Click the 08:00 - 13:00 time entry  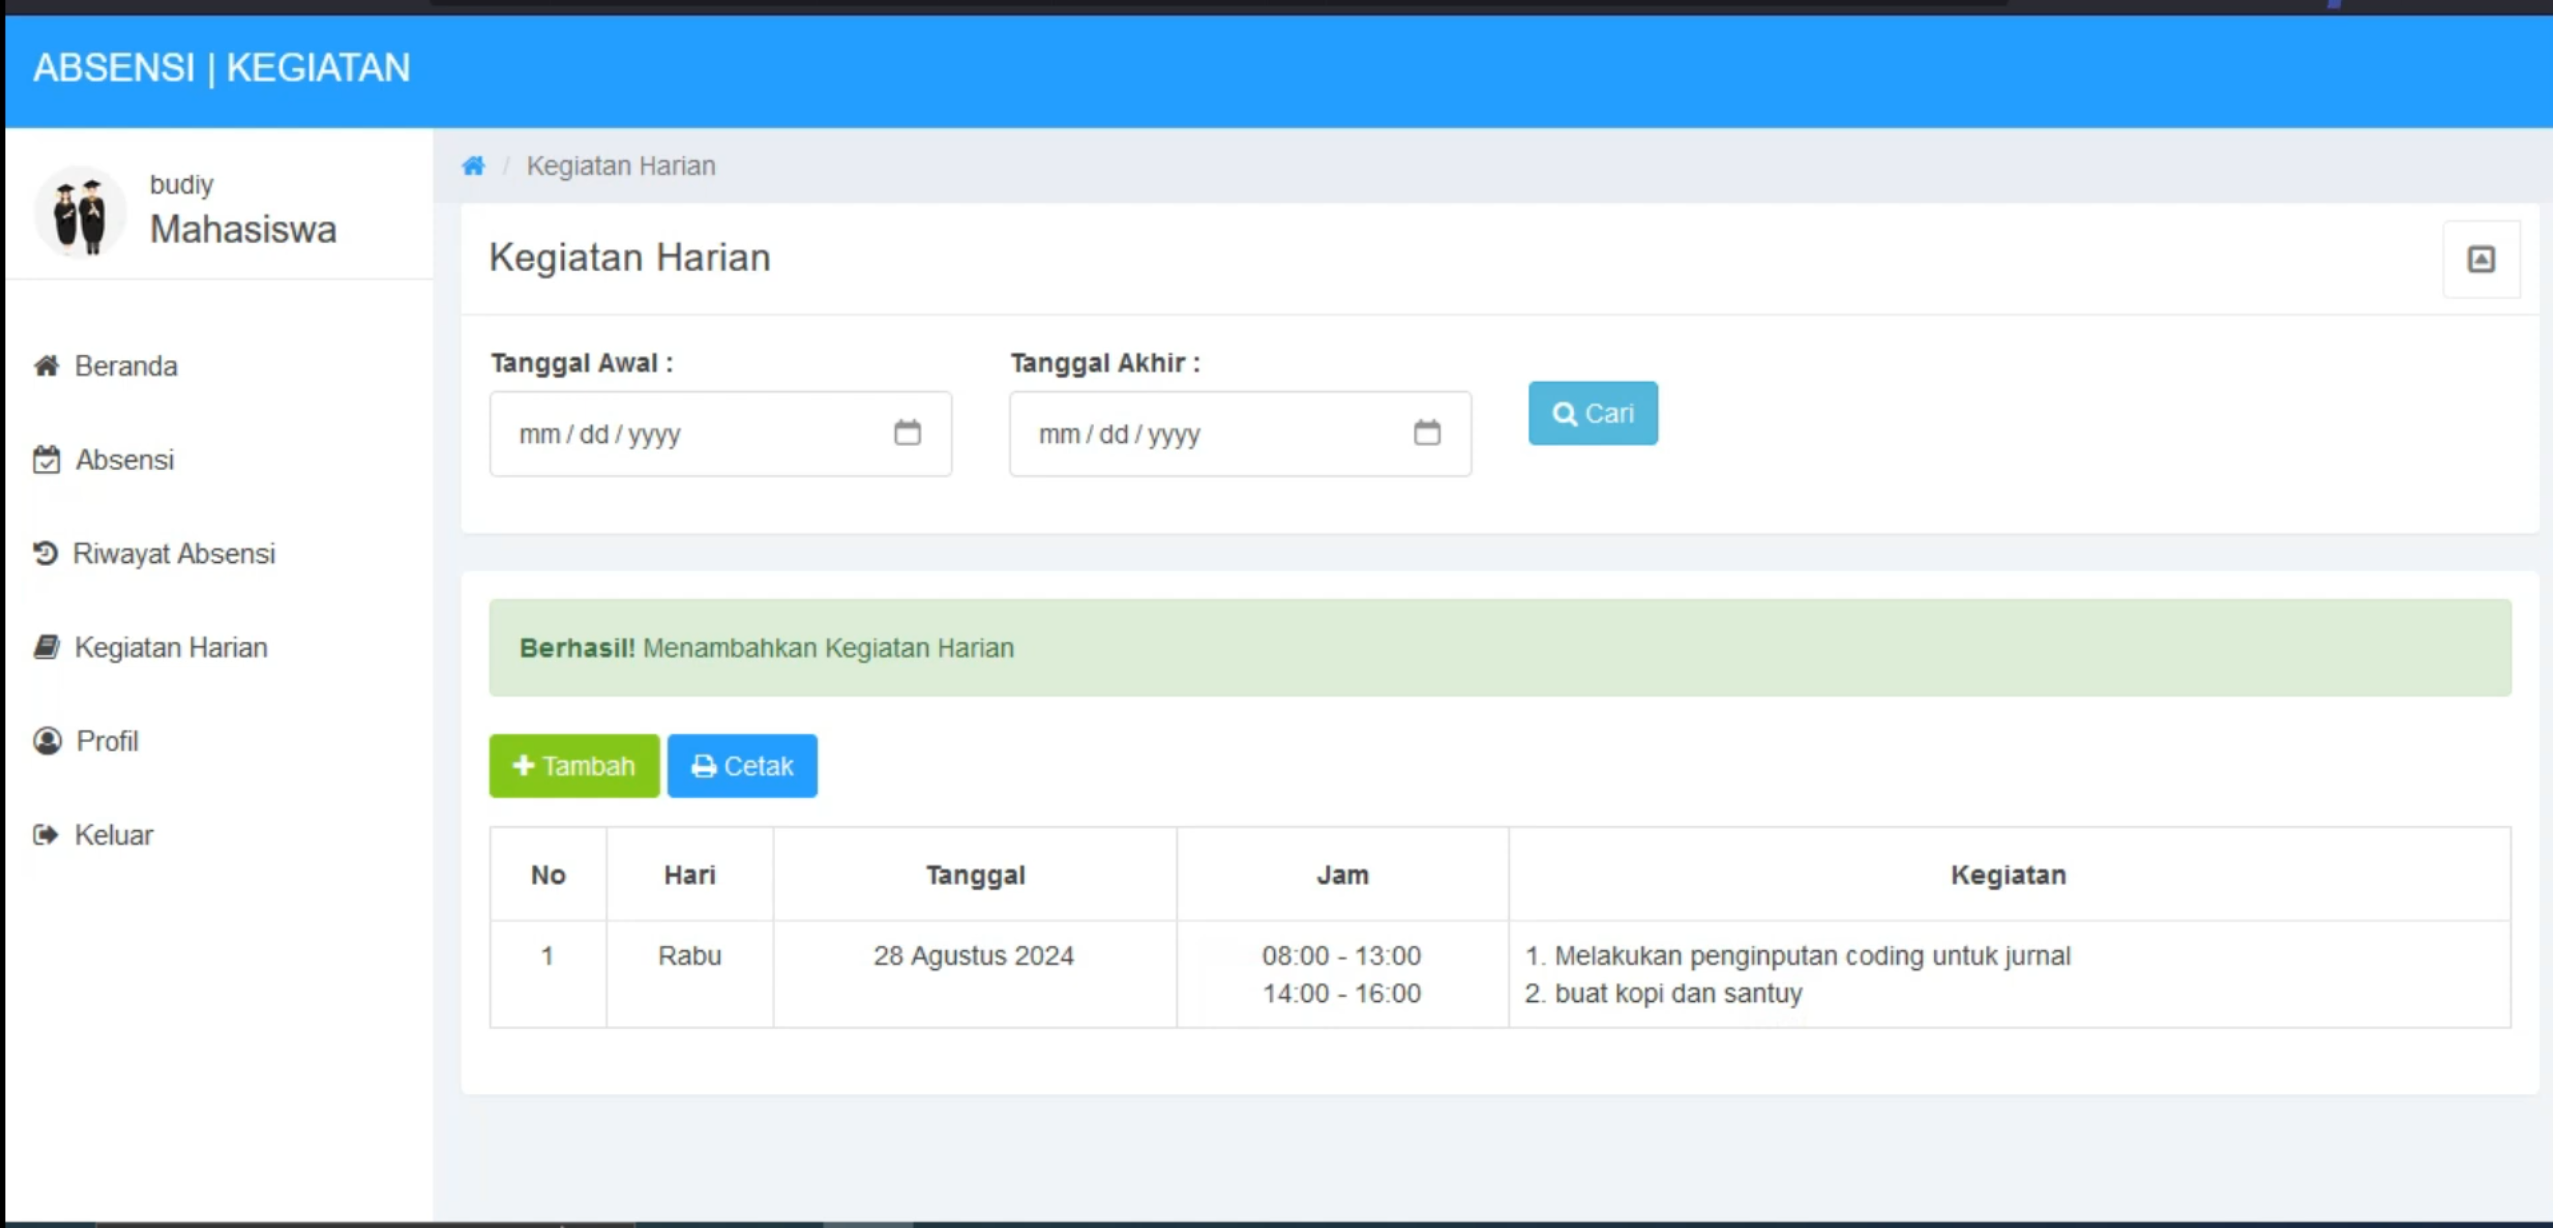pos(1342,956)
